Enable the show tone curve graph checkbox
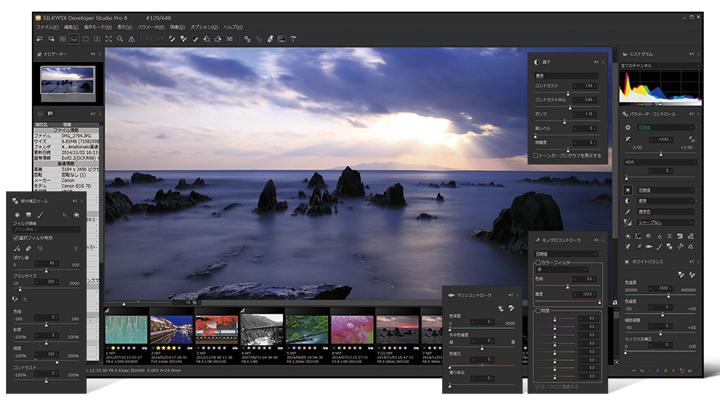 pos(536,156)
